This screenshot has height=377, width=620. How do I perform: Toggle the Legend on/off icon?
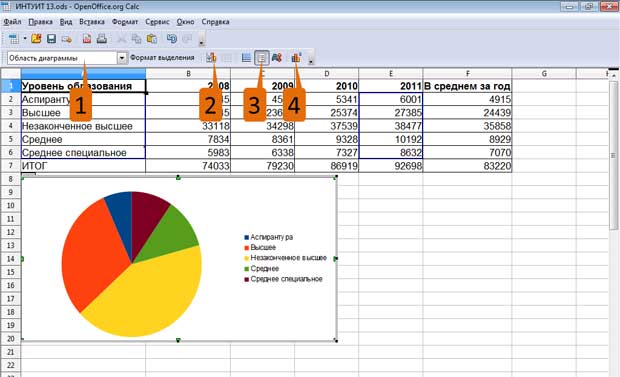[261, 58]
